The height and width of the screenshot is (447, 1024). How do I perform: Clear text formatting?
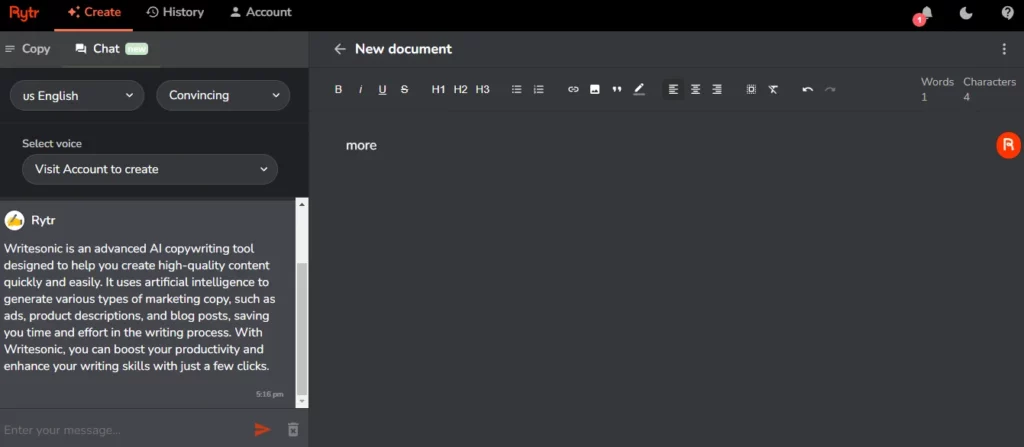coord(773,90)
